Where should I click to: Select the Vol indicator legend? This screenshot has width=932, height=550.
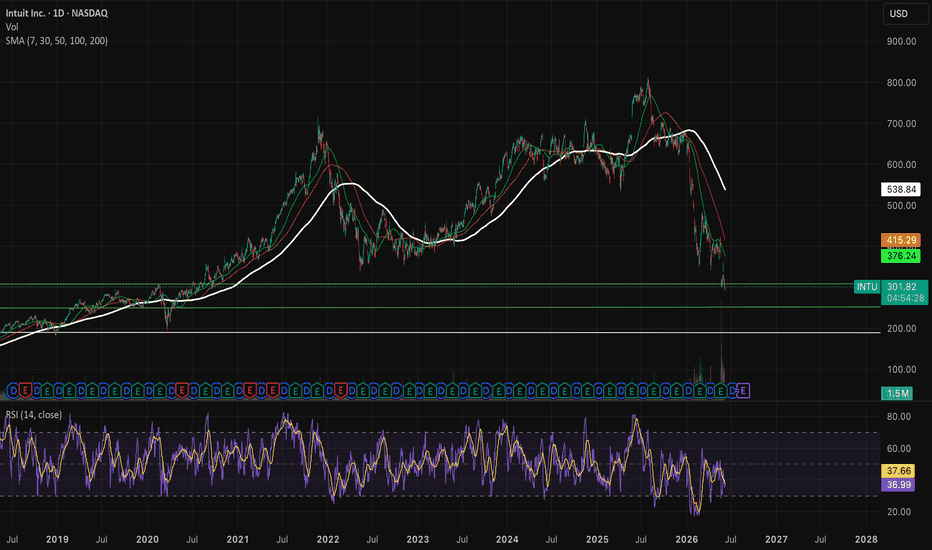point(12,27)
